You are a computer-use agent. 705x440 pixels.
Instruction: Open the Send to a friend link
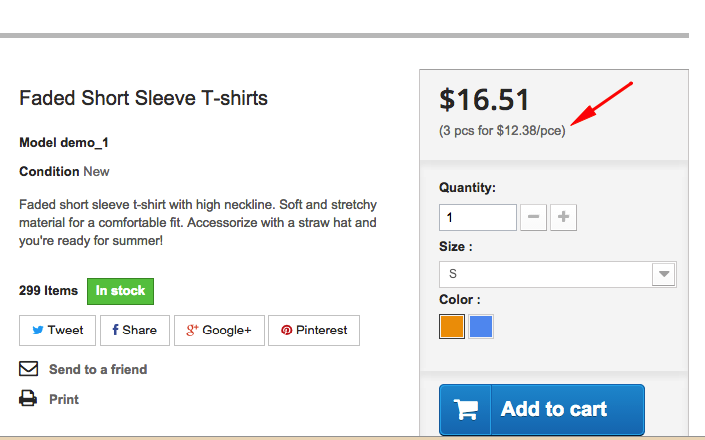pyautogui.click(x=98, y=370)
